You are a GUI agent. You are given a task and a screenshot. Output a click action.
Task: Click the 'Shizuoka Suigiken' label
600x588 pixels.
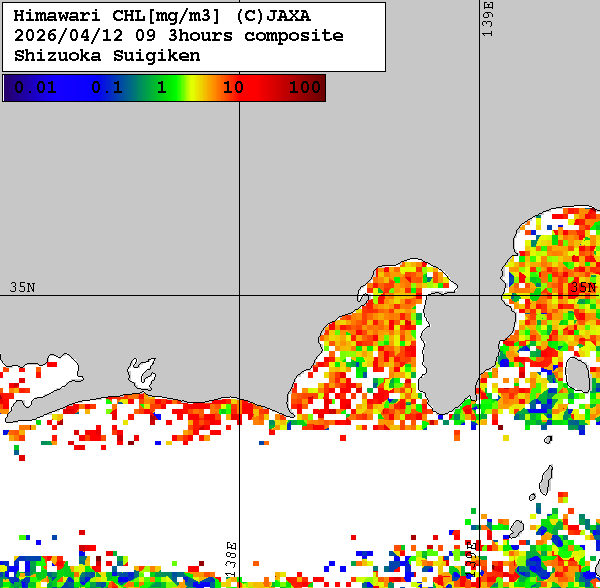107,56
